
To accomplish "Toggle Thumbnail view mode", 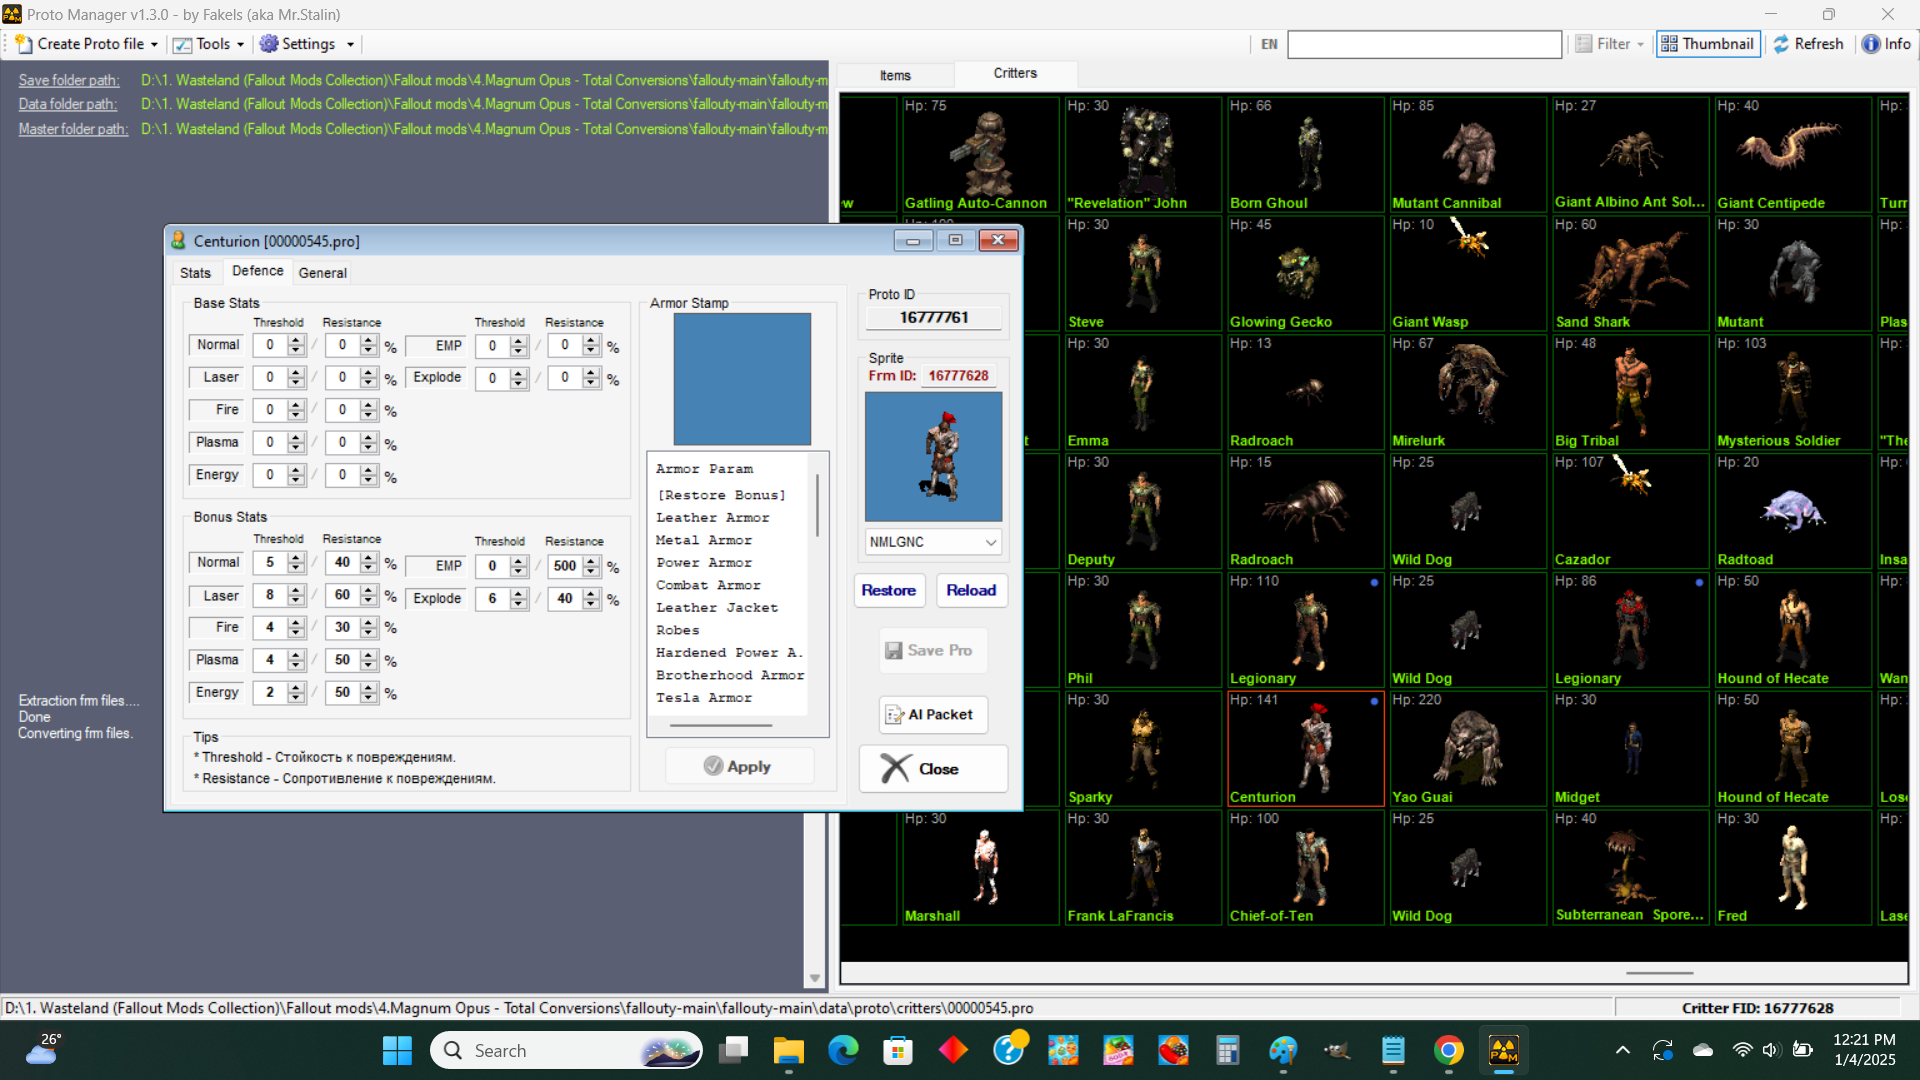I will click(x=1708, y=44).
